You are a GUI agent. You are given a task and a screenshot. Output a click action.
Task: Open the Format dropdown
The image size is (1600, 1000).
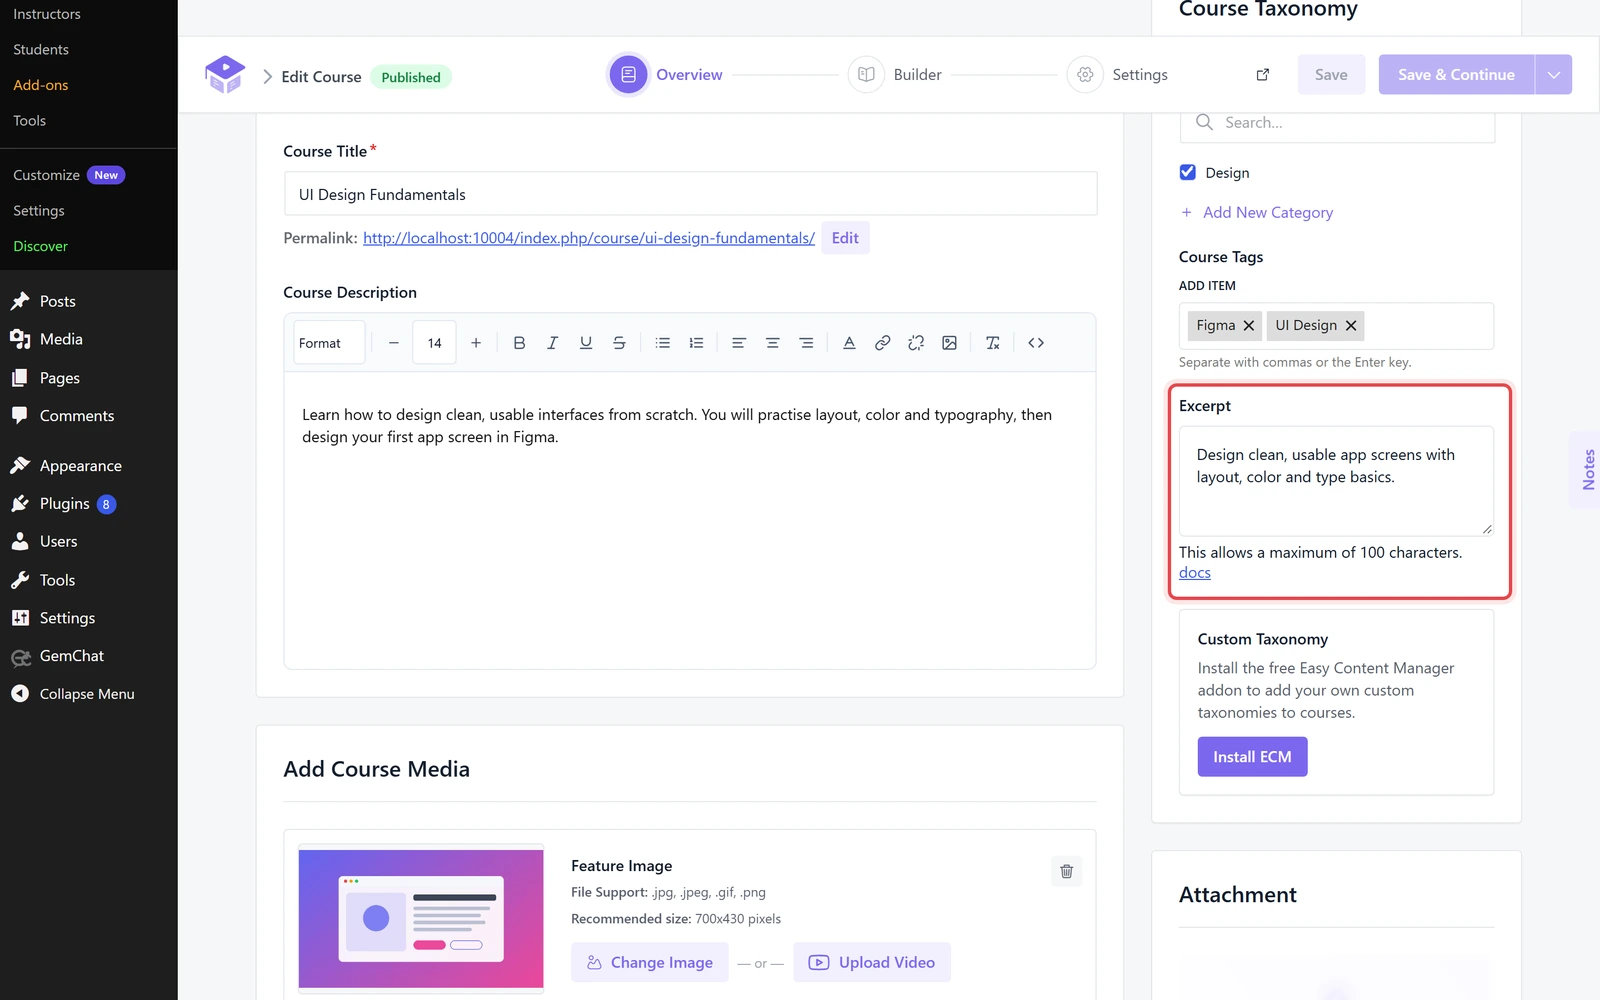(x=329, y=343)
